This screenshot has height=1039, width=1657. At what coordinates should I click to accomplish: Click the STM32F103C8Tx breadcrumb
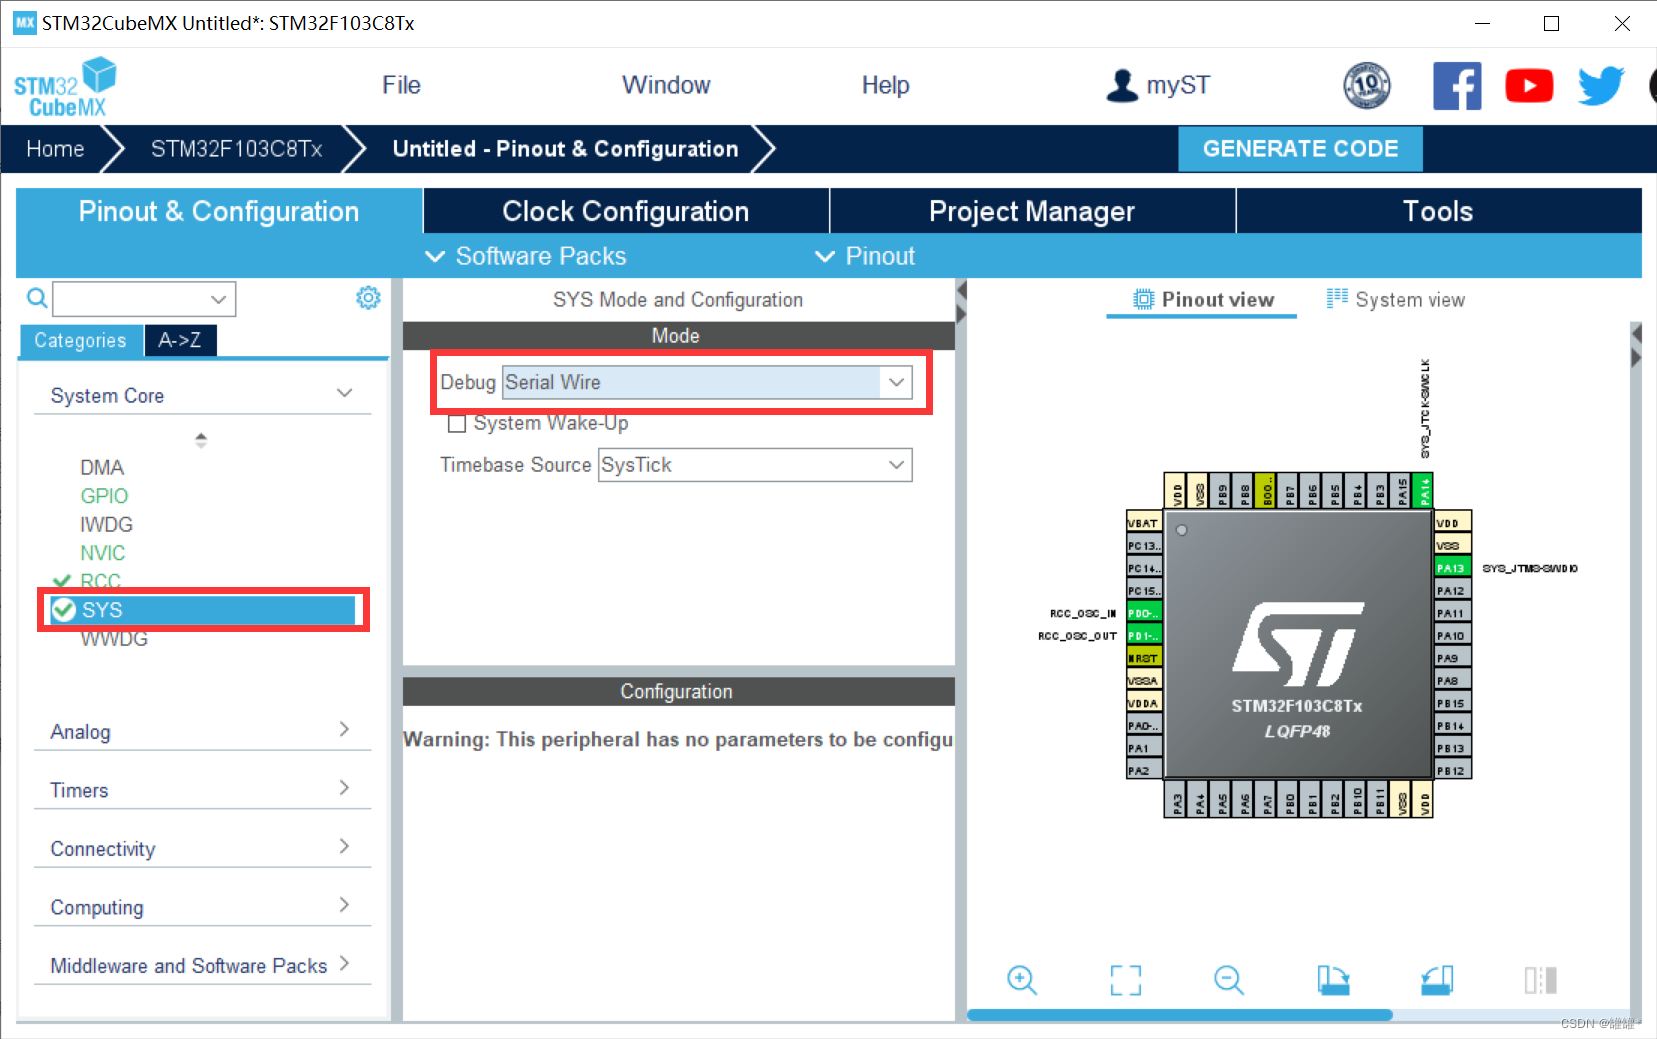[236, 149]
